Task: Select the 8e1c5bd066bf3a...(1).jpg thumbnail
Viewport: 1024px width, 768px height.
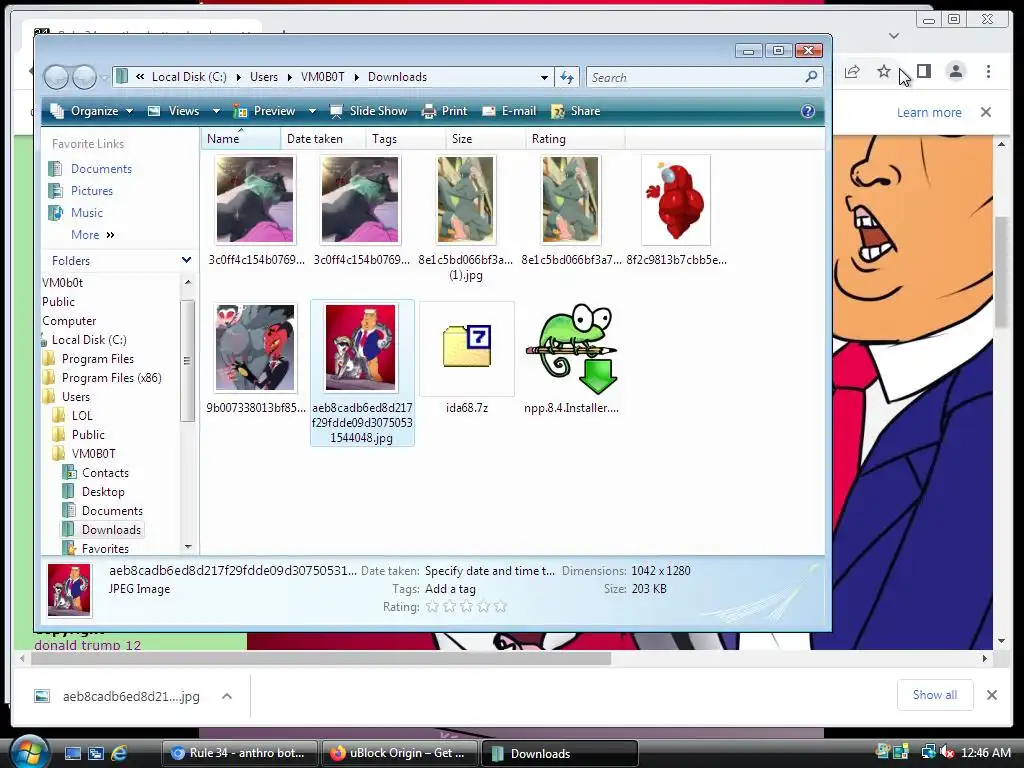Action: tap(466, 200)
